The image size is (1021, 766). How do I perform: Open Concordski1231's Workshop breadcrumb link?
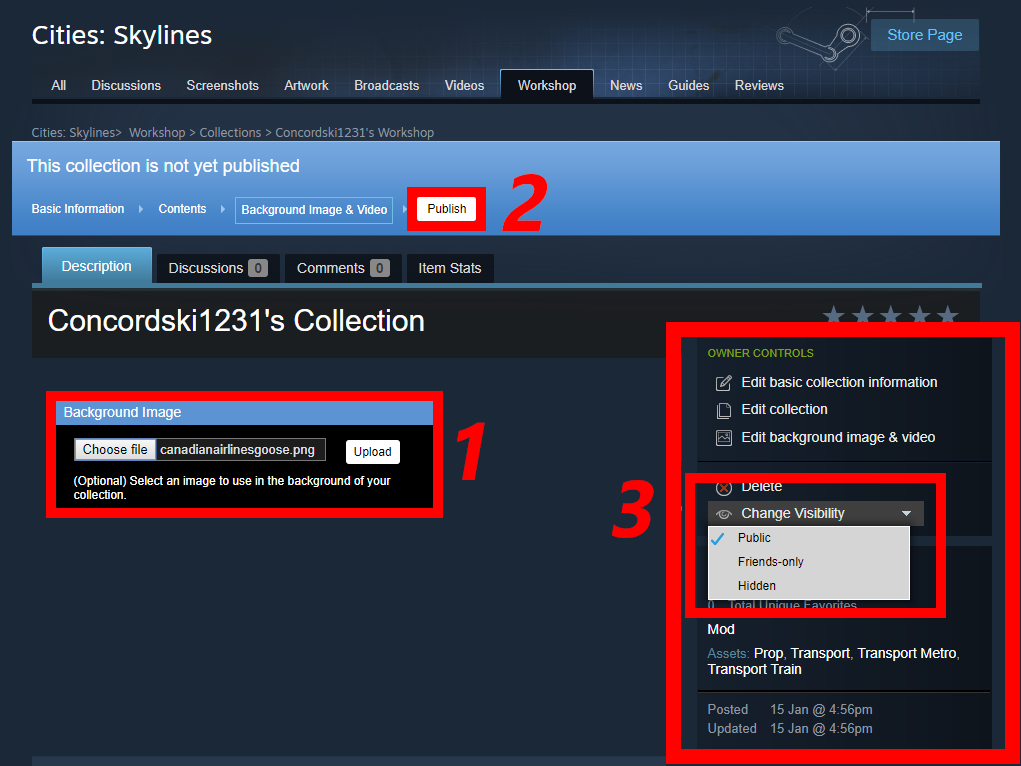[x=354, y=133]
